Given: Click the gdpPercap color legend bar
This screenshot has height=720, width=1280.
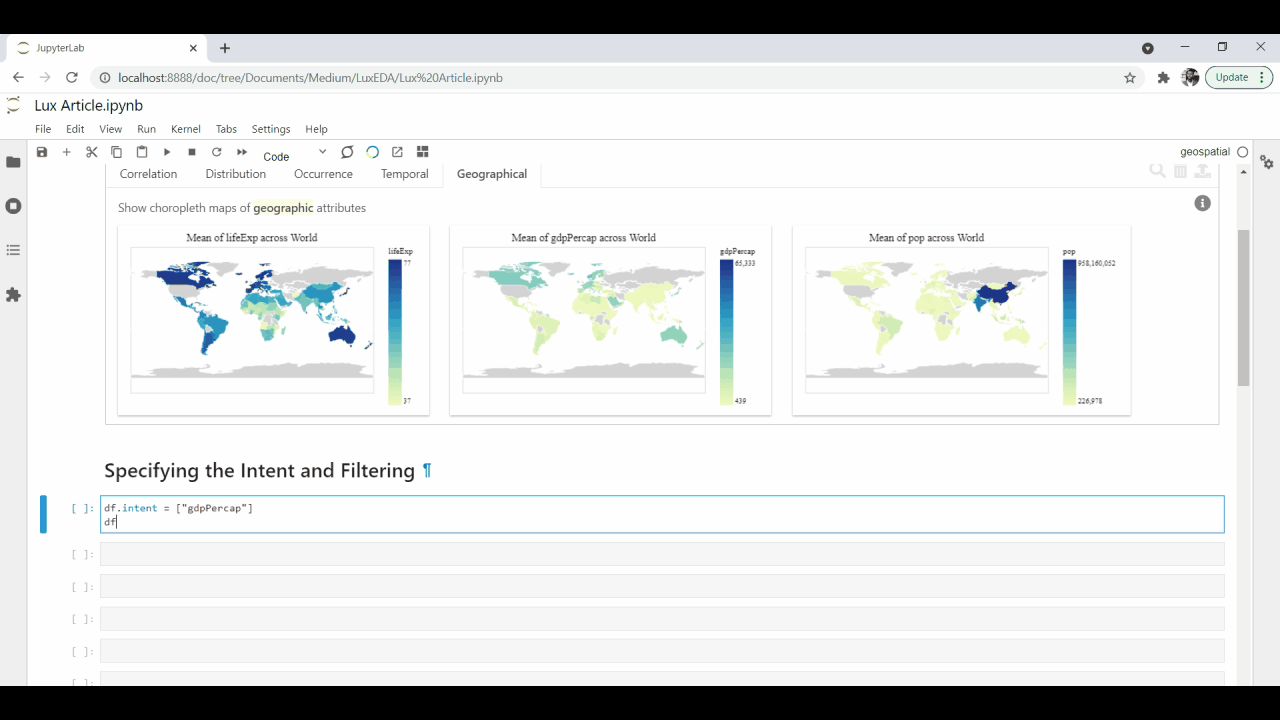Looking at the screenshot, I should pyautogui.click(x=726, y=332).
